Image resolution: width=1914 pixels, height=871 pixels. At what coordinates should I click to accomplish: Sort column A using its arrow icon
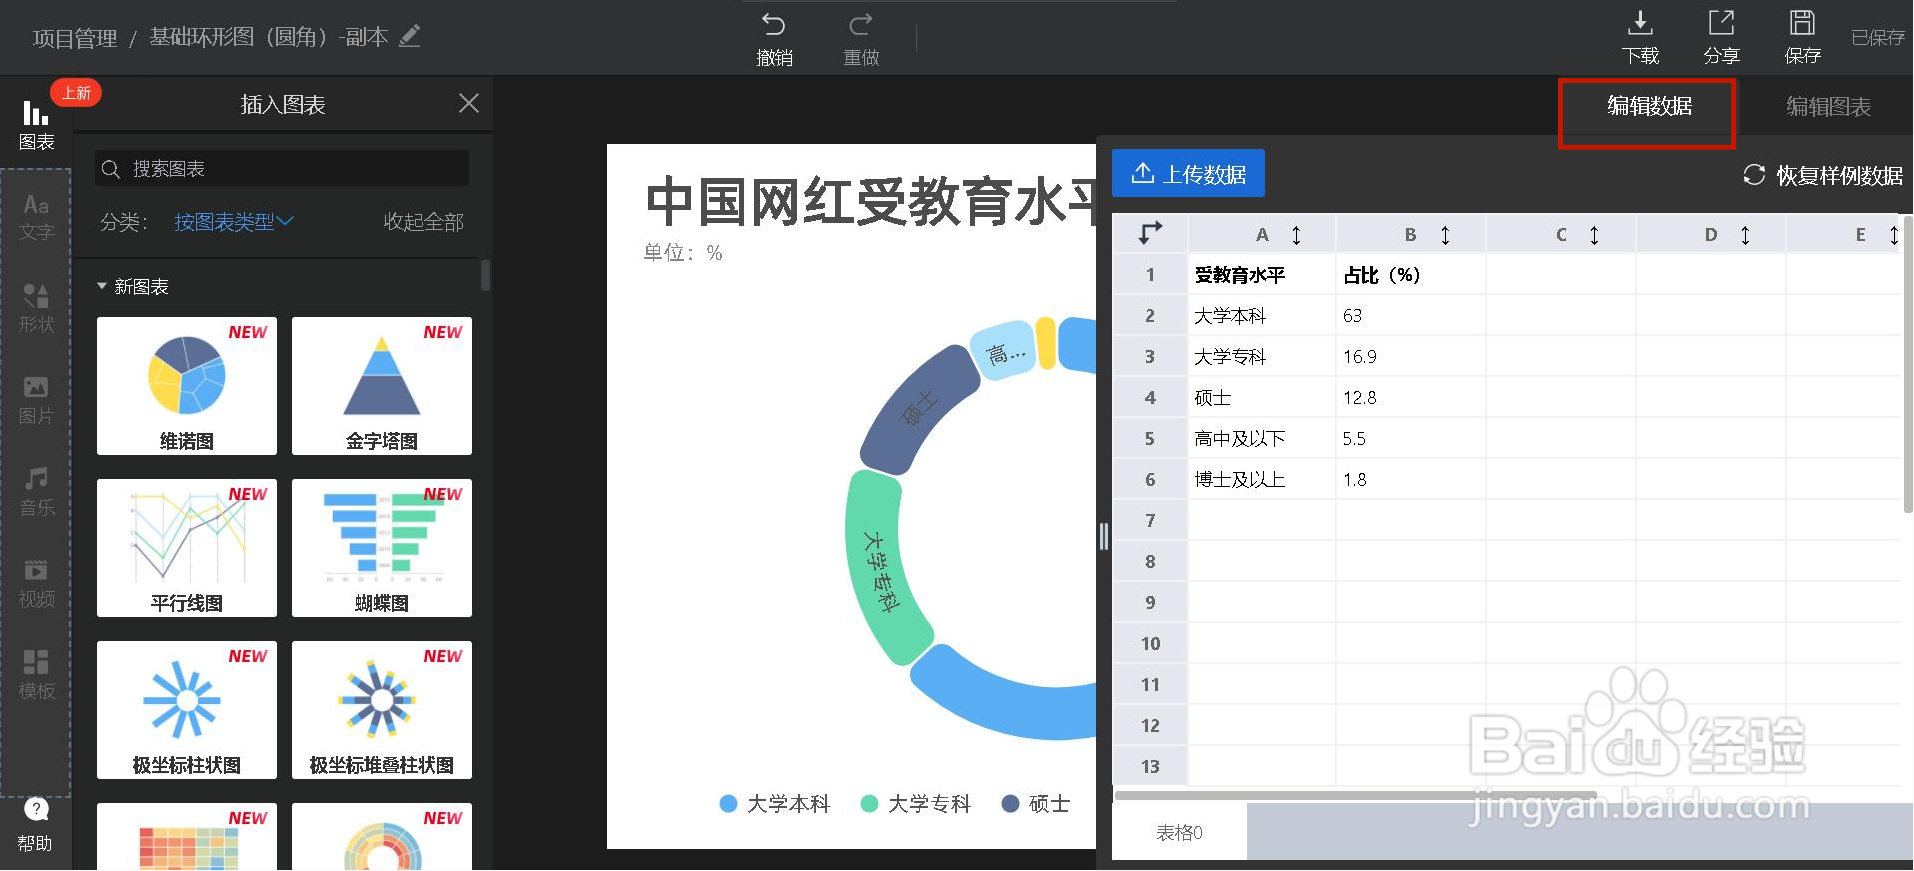1296,235
